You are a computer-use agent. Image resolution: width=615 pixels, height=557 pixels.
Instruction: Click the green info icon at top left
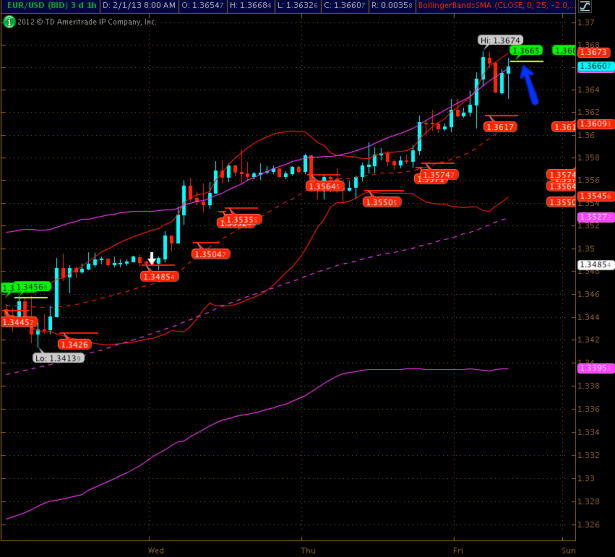(x=9, y=20)
